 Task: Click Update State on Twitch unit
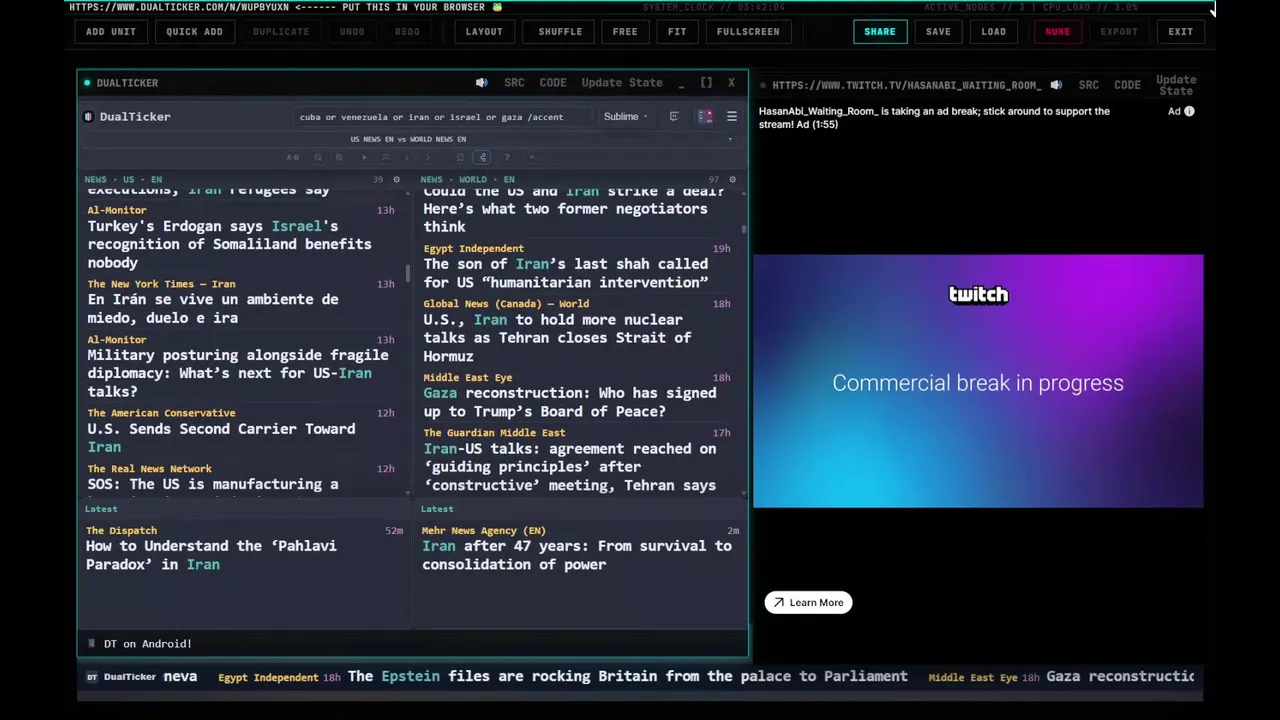(x=1176, y=85)
